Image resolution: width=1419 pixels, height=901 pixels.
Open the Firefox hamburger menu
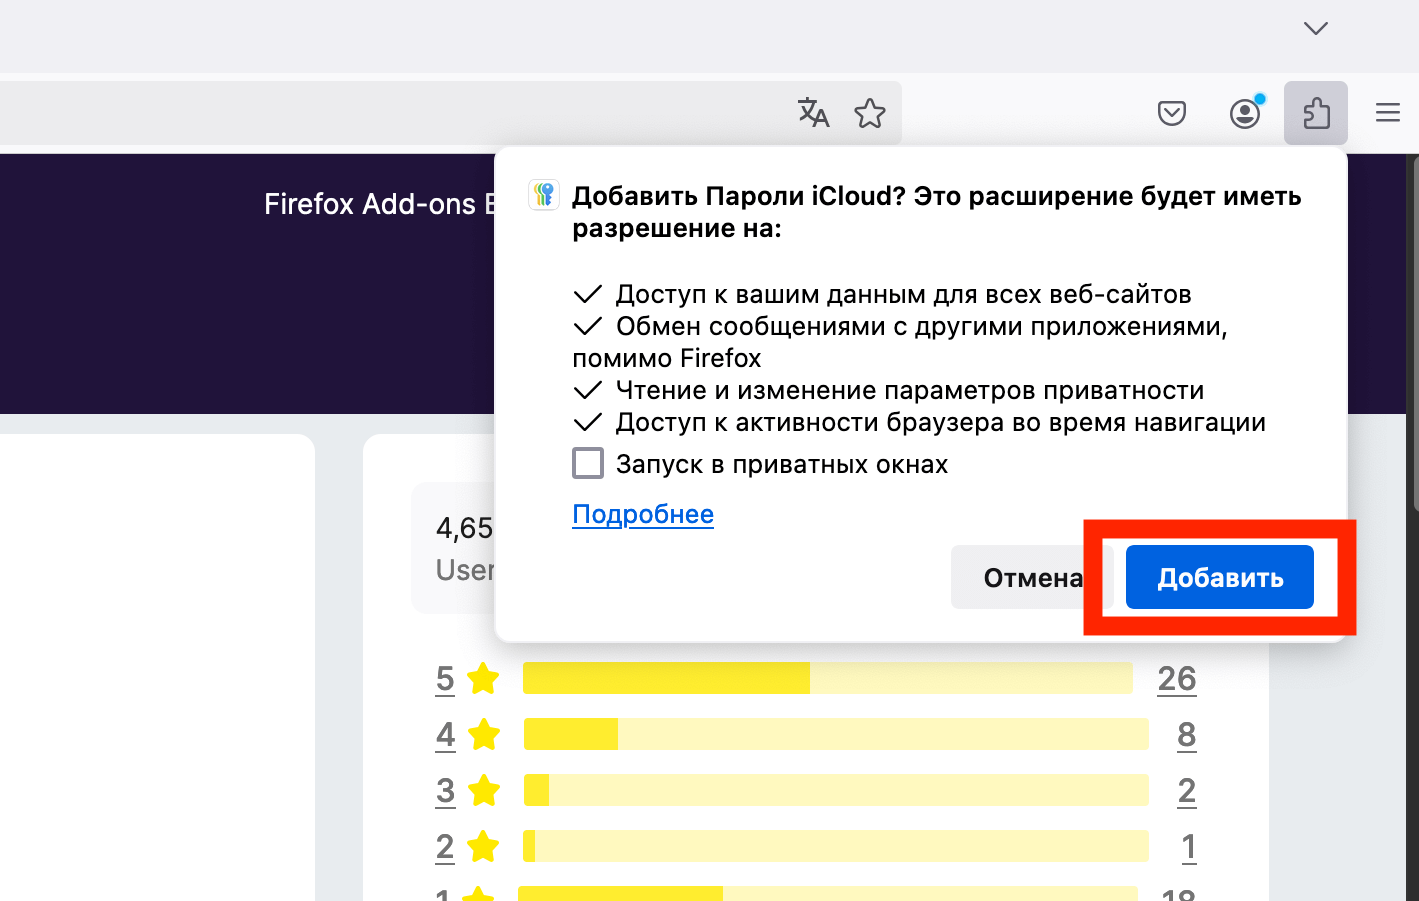click(1387, 113)
